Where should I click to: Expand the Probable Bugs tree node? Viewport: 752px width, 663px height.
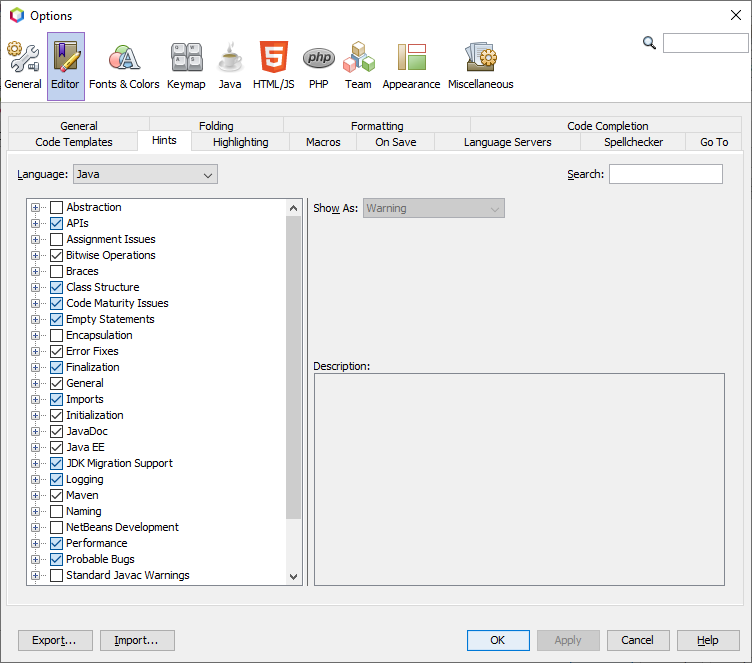coord(36,560)
